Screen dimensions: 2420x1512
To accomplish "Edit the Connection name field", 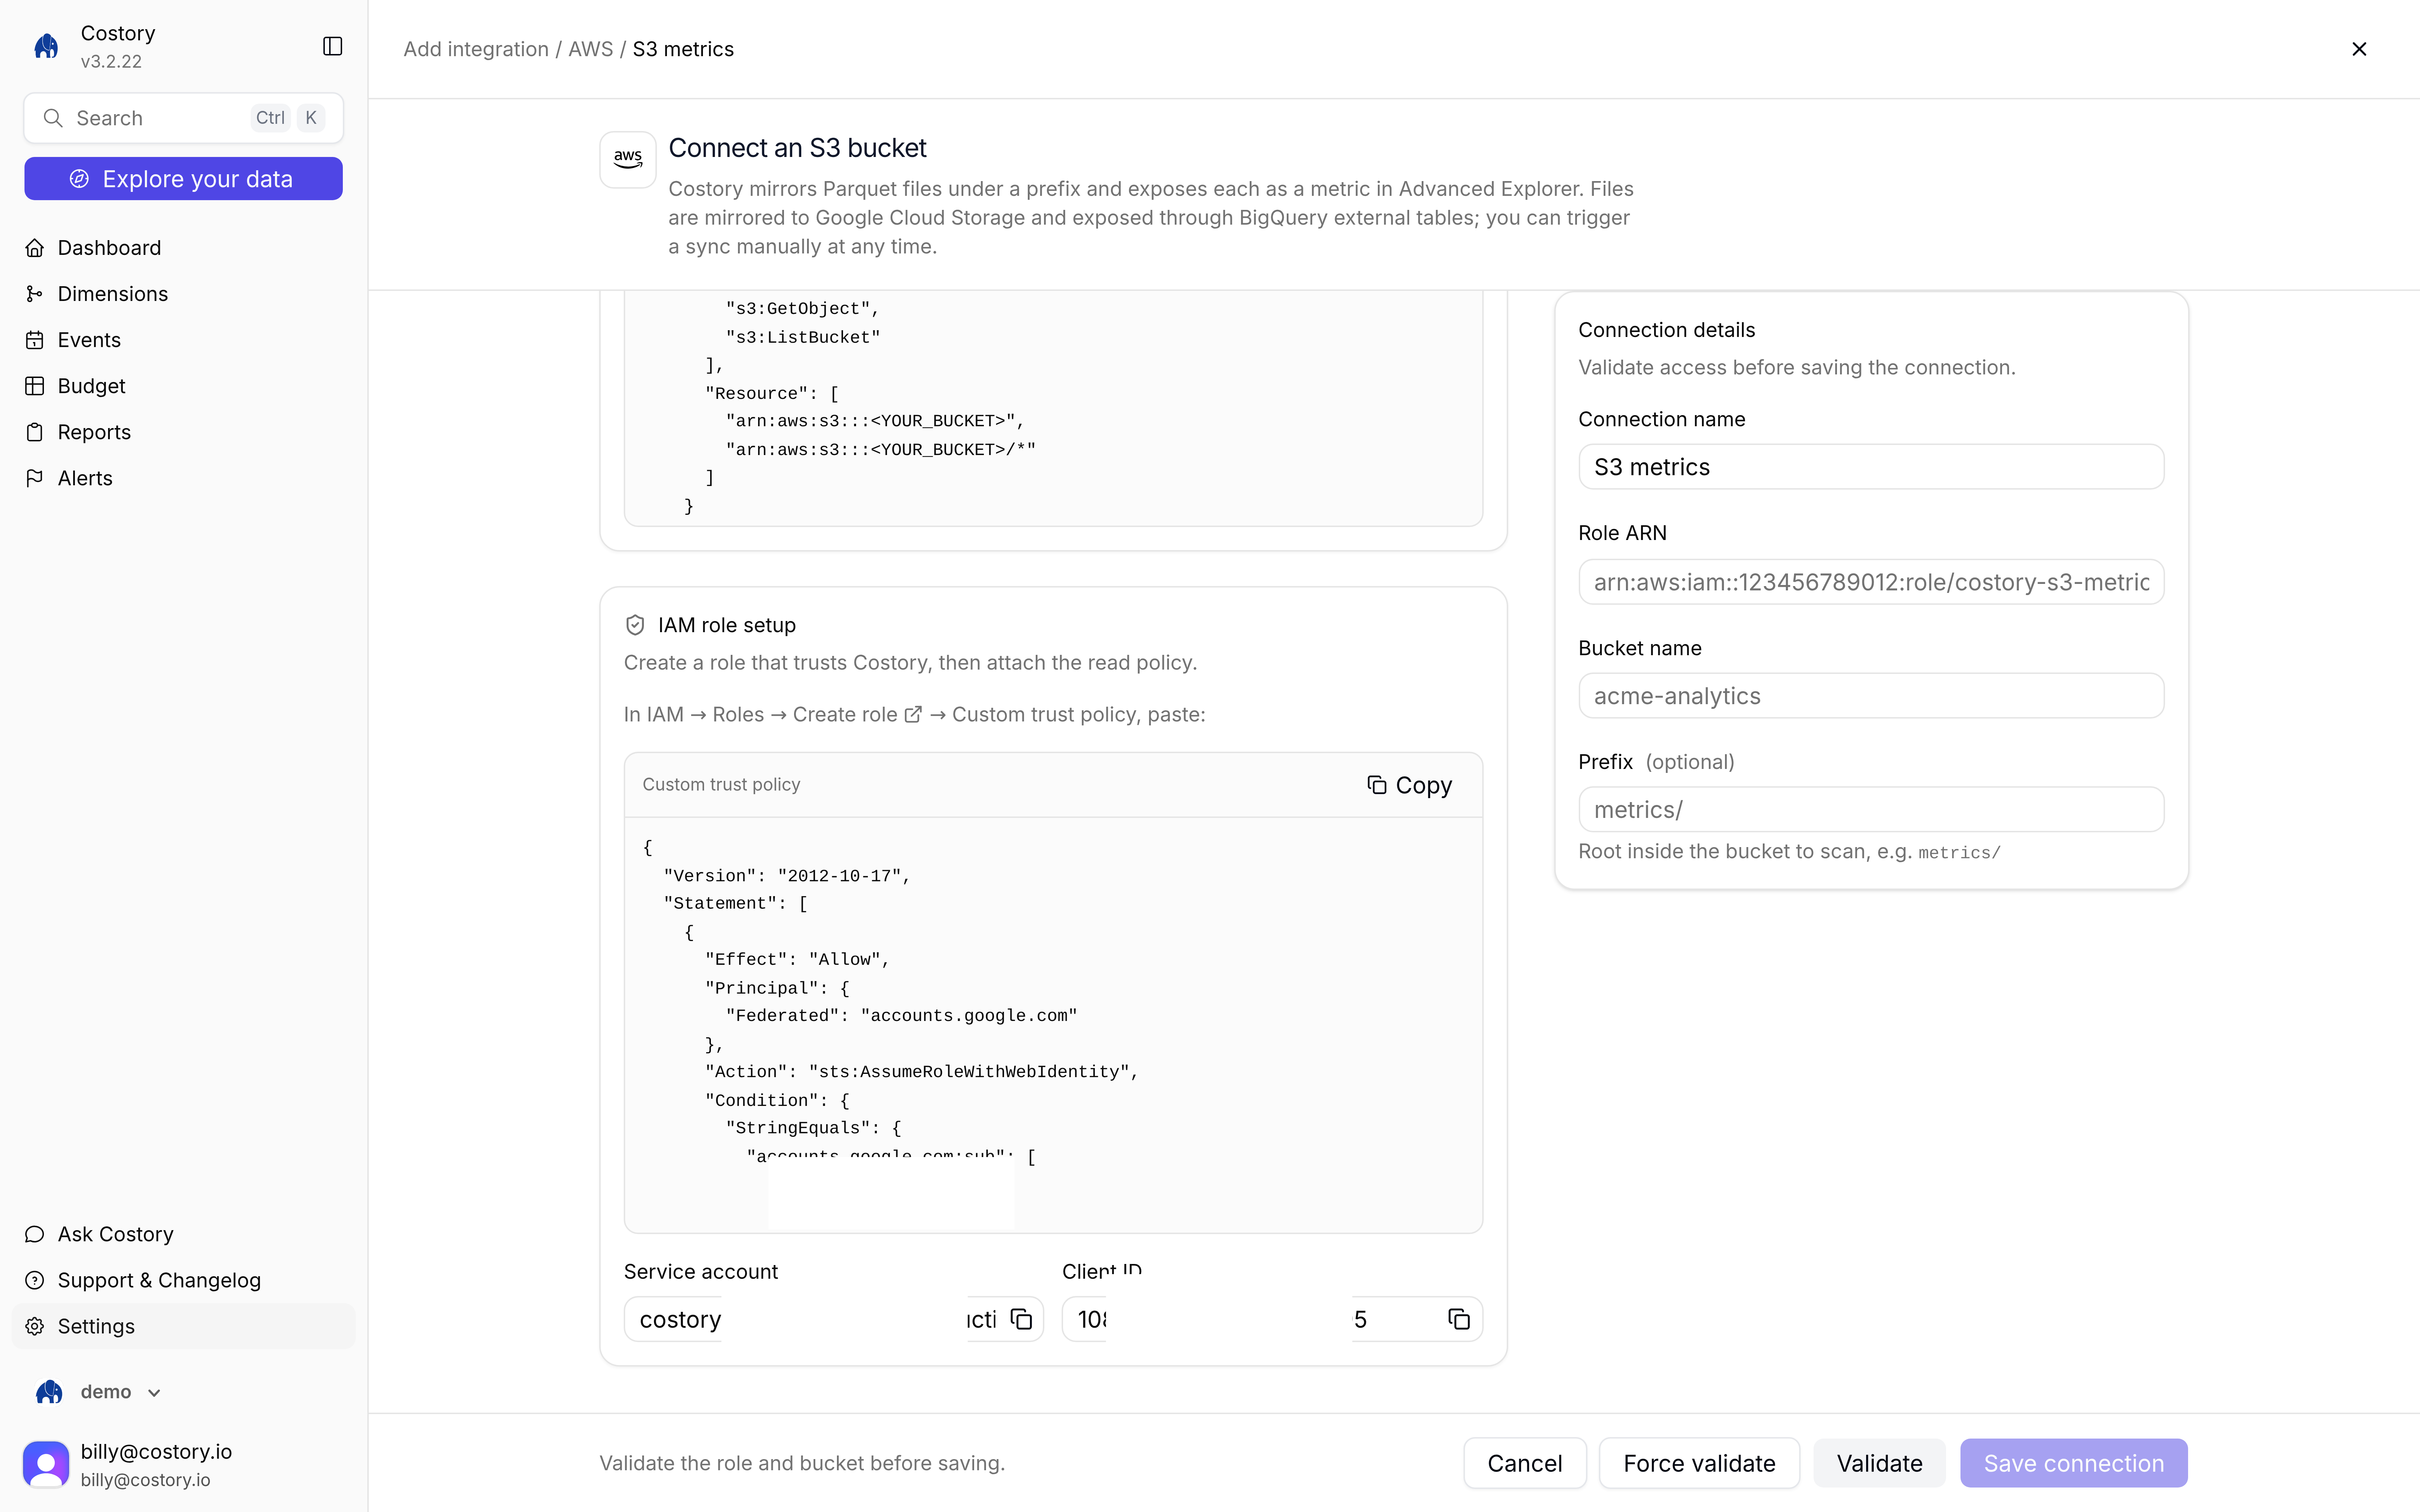I will [1871, 467].
